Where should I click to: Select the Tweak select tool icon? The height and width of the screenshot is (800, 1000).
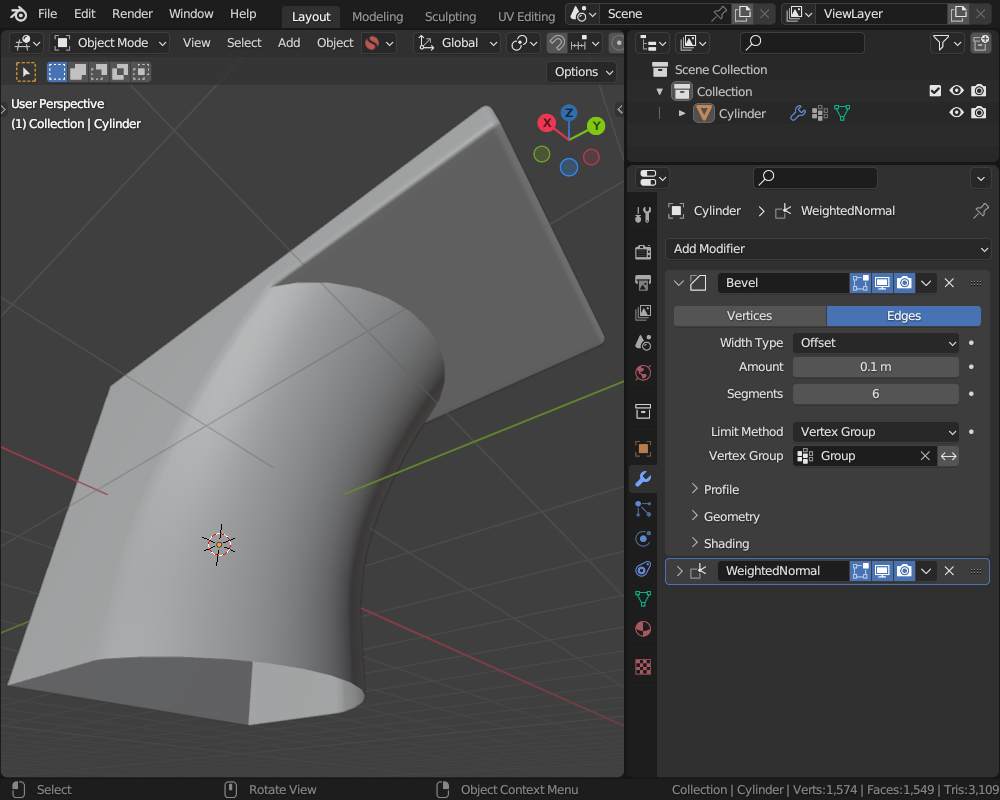[26, 72]
